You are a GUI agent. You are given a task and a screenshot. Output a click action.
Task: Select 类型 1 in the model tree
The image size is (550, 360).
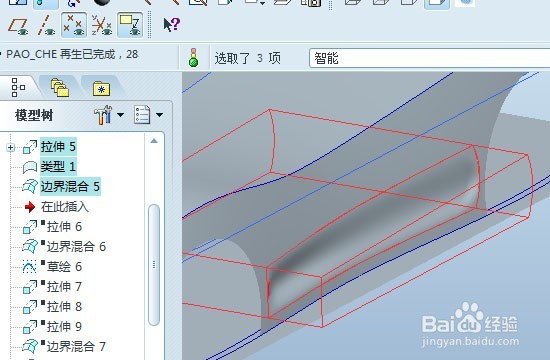point(58,166)
